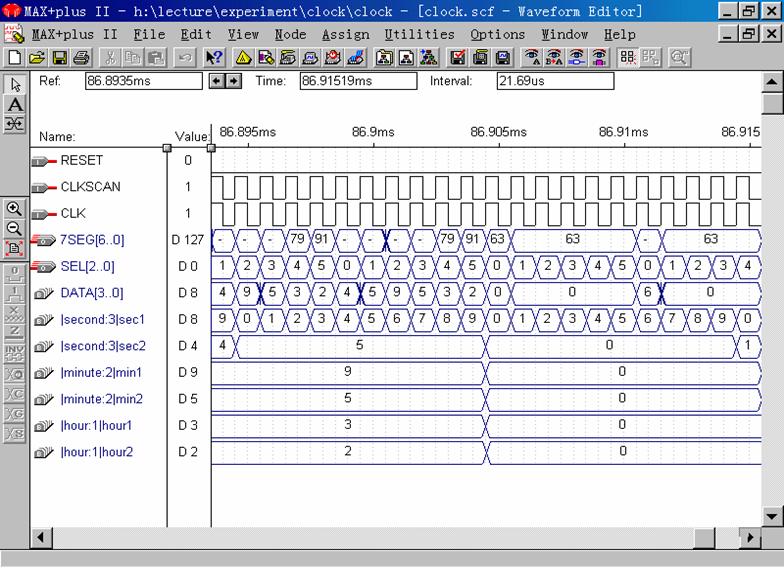Click the tile windows grid icon
The width and height of the screenshot is (784, 568).
pos(628,58)
